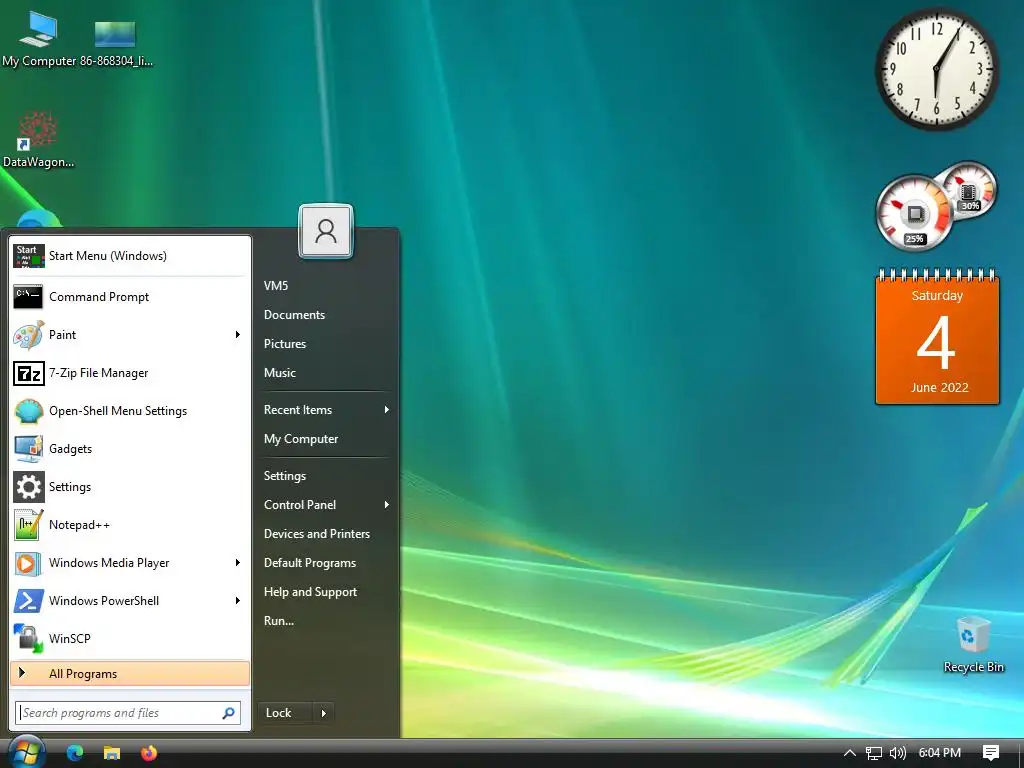Click the search magnifier icon
The image size is (1024, 768).
click(x=228, y=713)
